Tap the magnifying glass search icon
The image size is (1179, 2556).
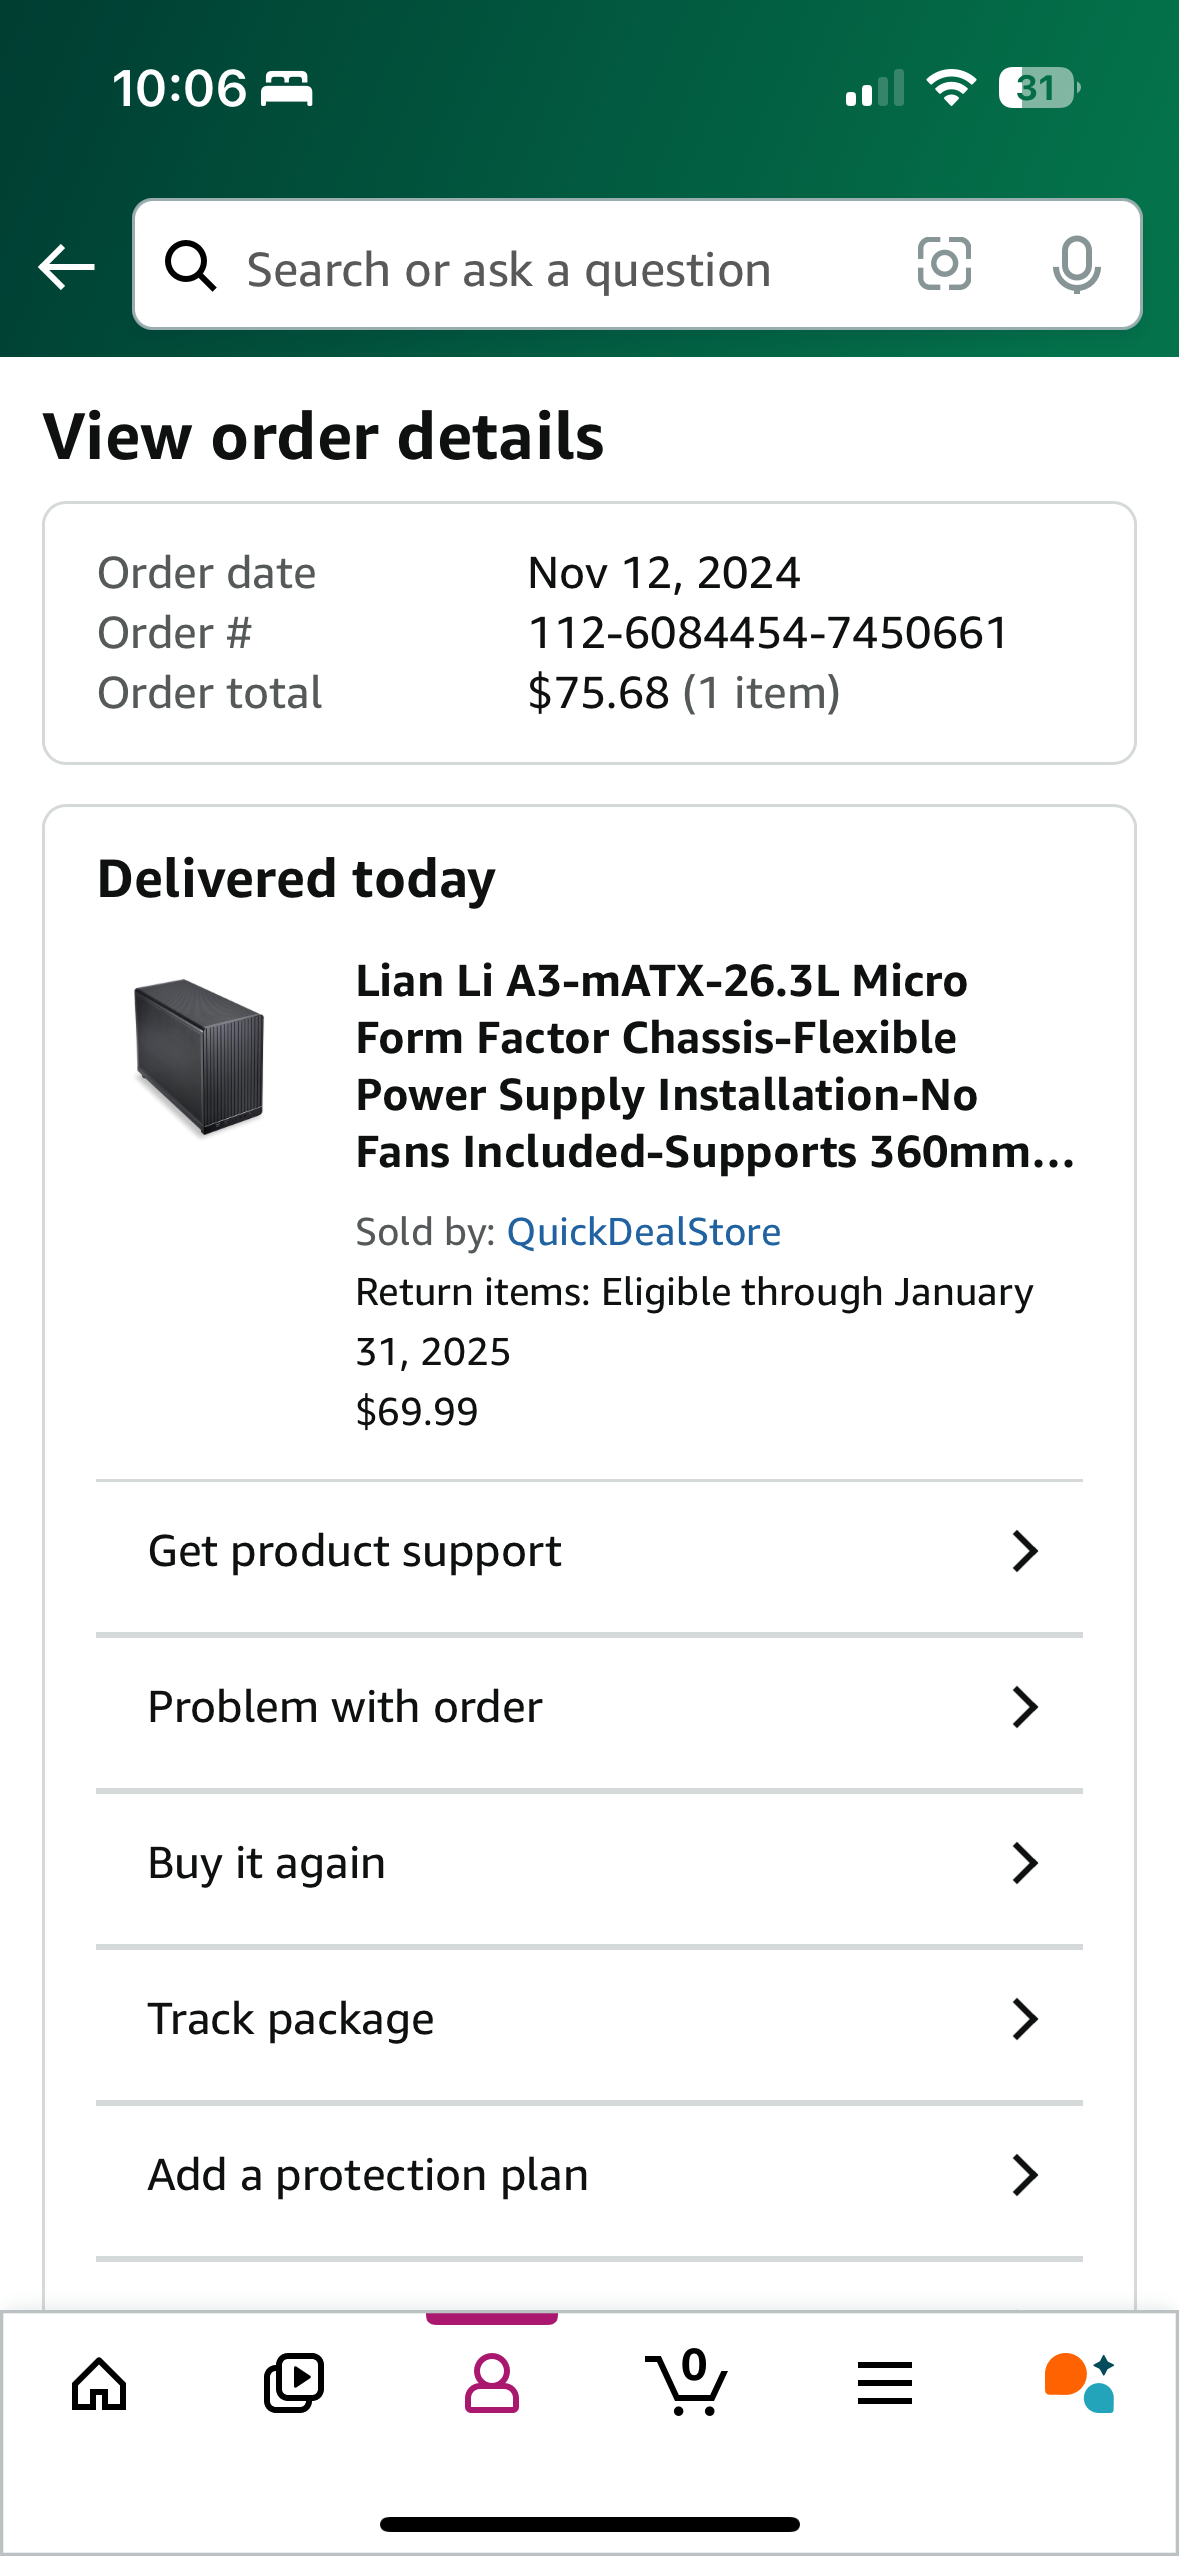point(190,266)
